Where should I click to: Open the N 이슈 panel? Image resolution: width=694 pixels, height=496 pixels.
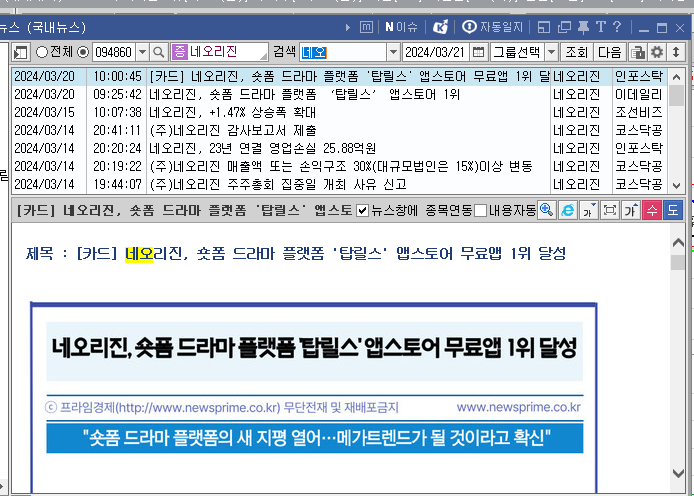(x=401, y=27)
